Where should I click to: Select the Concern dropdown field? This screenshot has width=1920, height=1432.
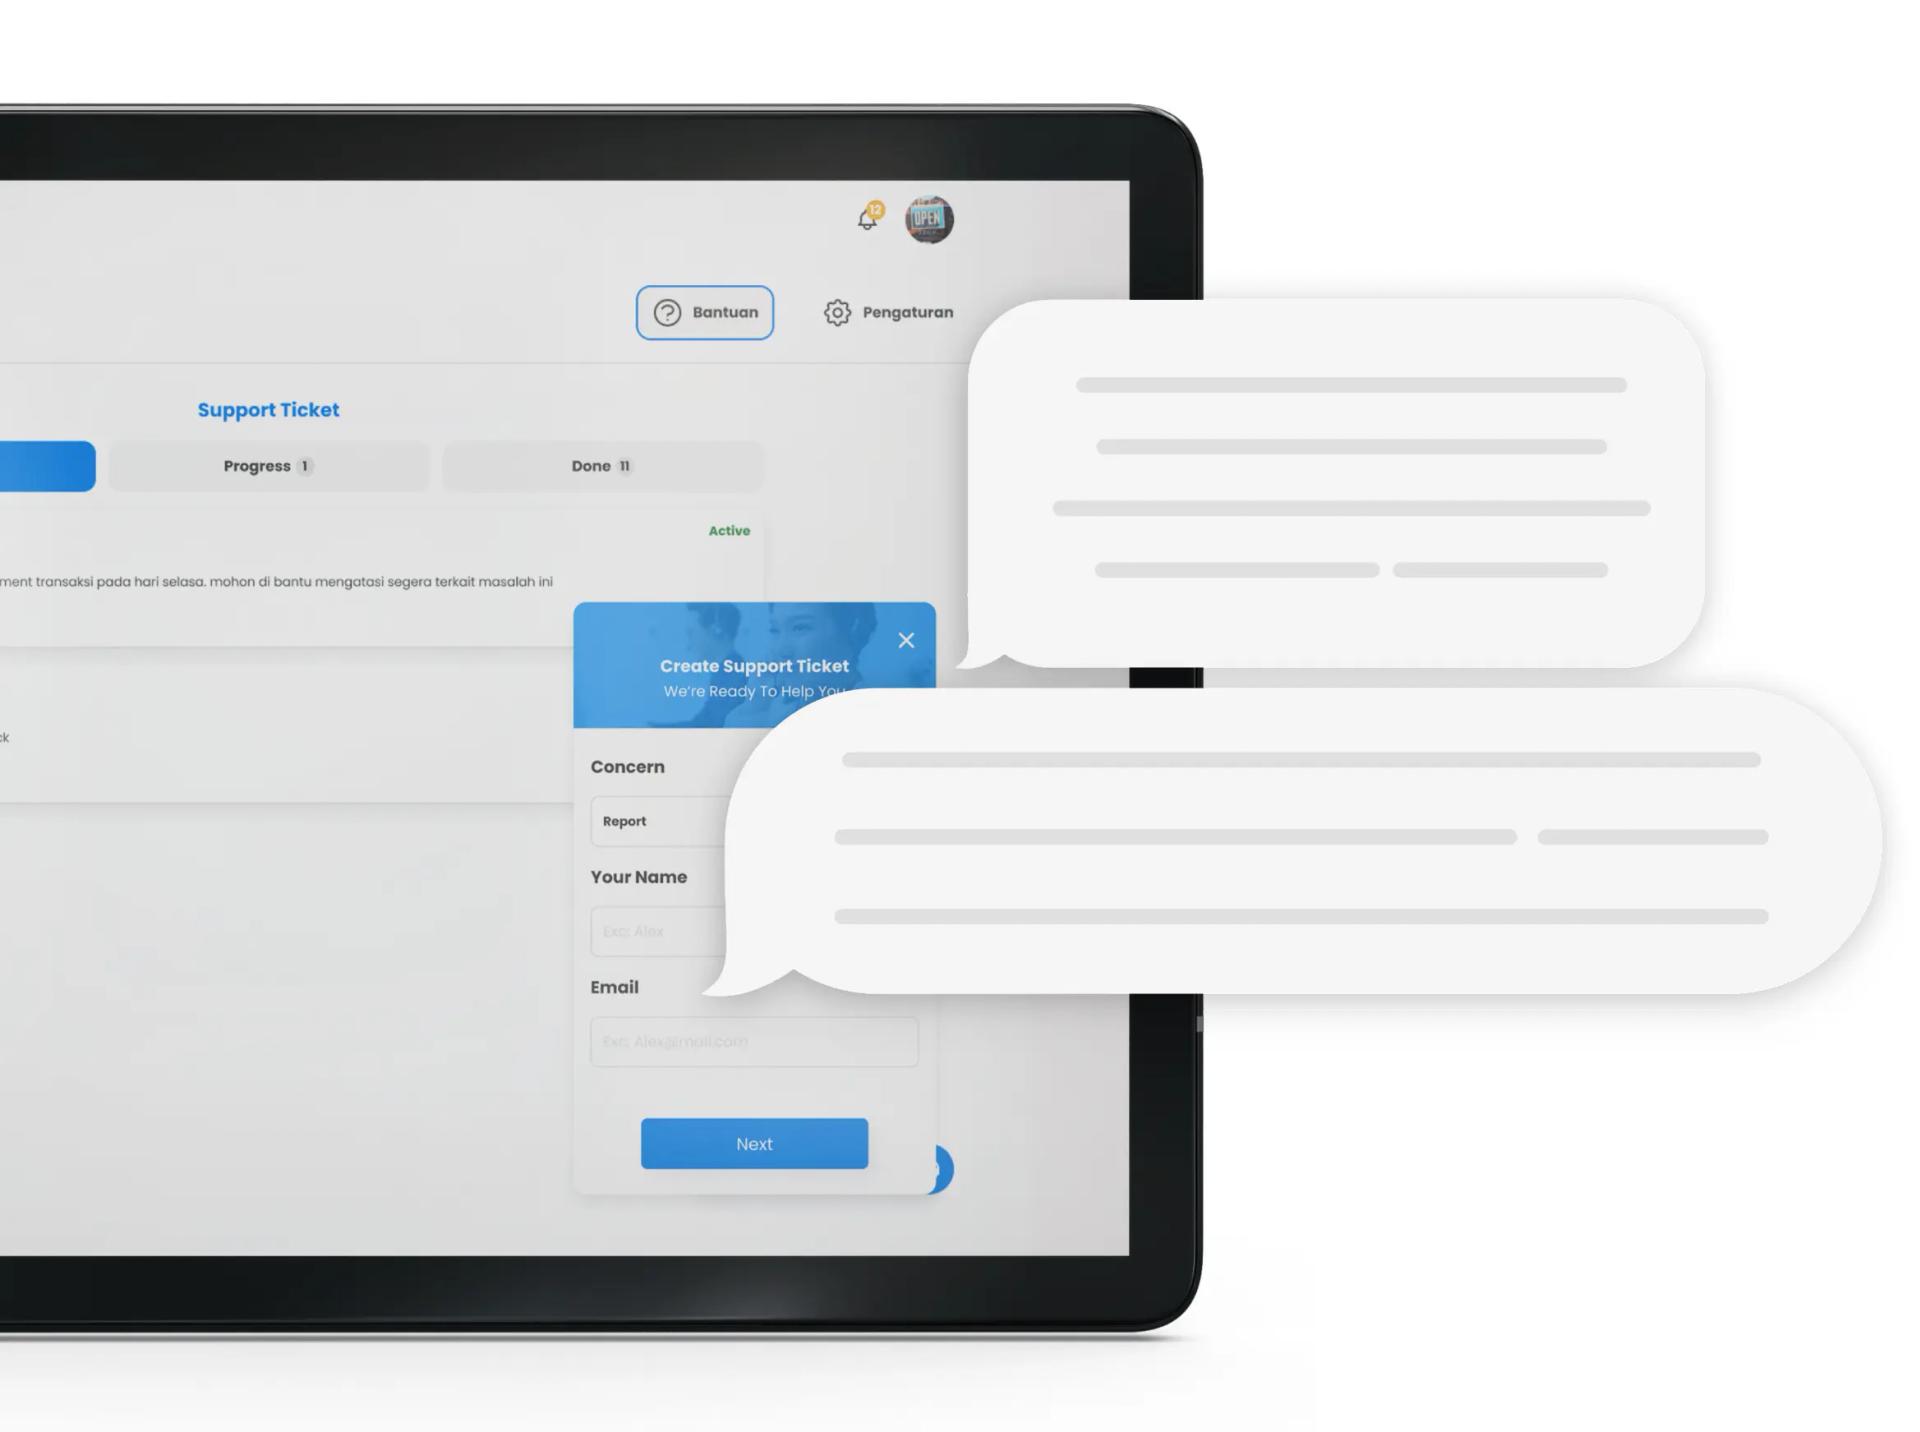tap(677, 820)
